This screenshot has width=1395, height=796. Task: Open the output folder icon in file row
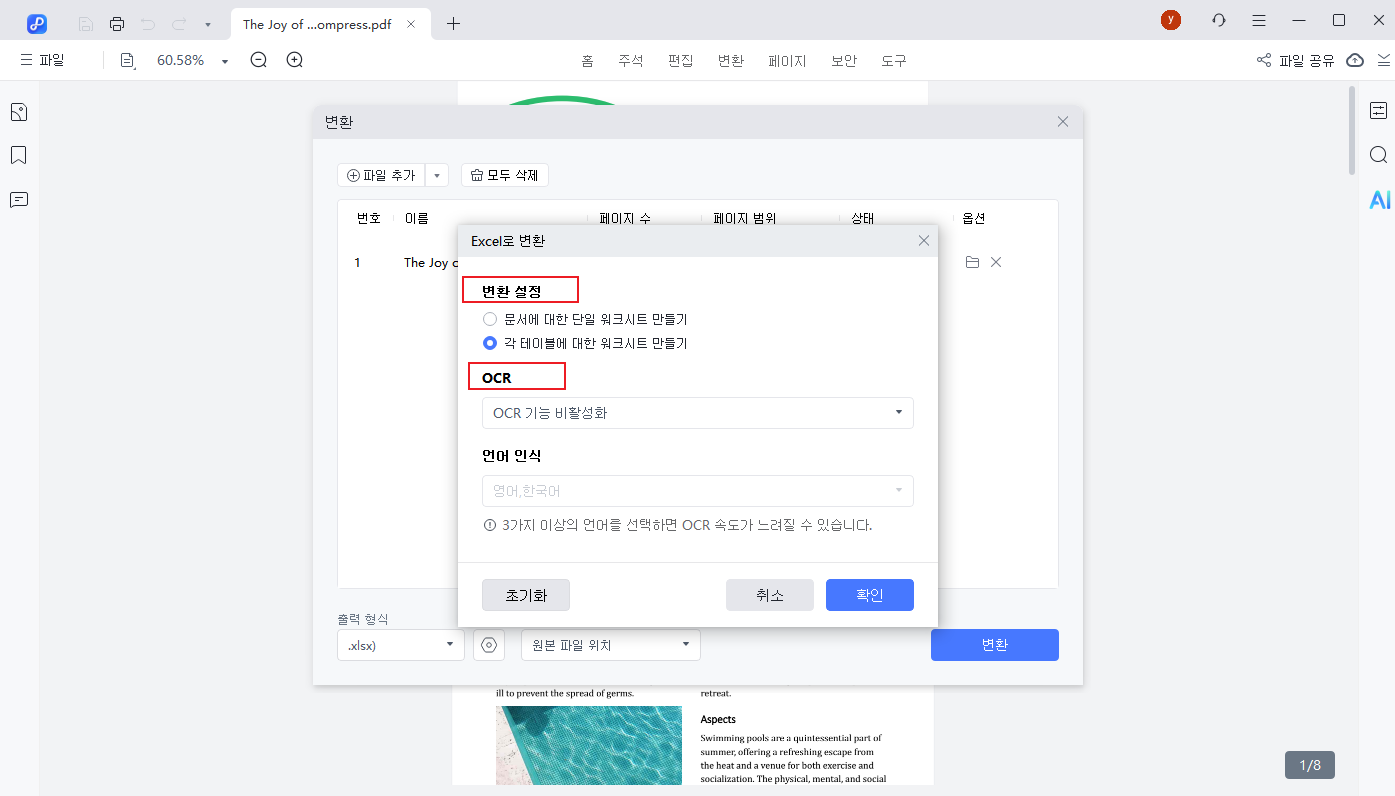tap(972, 262)
